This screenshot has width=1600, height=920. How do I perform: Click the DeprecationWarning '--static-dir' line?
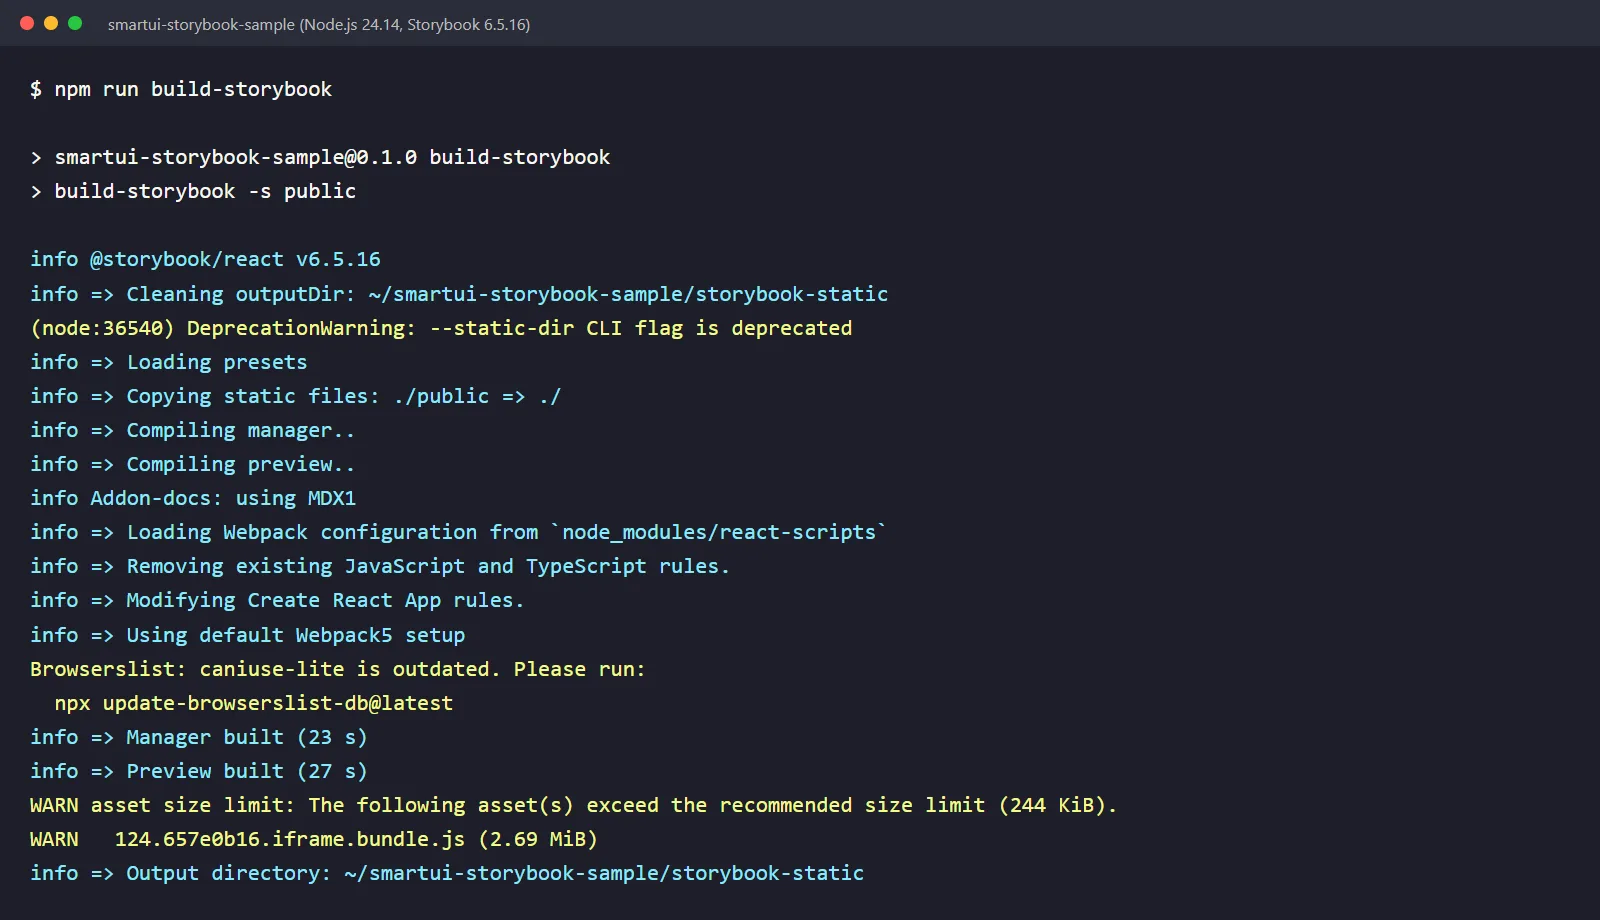point(441,328)
